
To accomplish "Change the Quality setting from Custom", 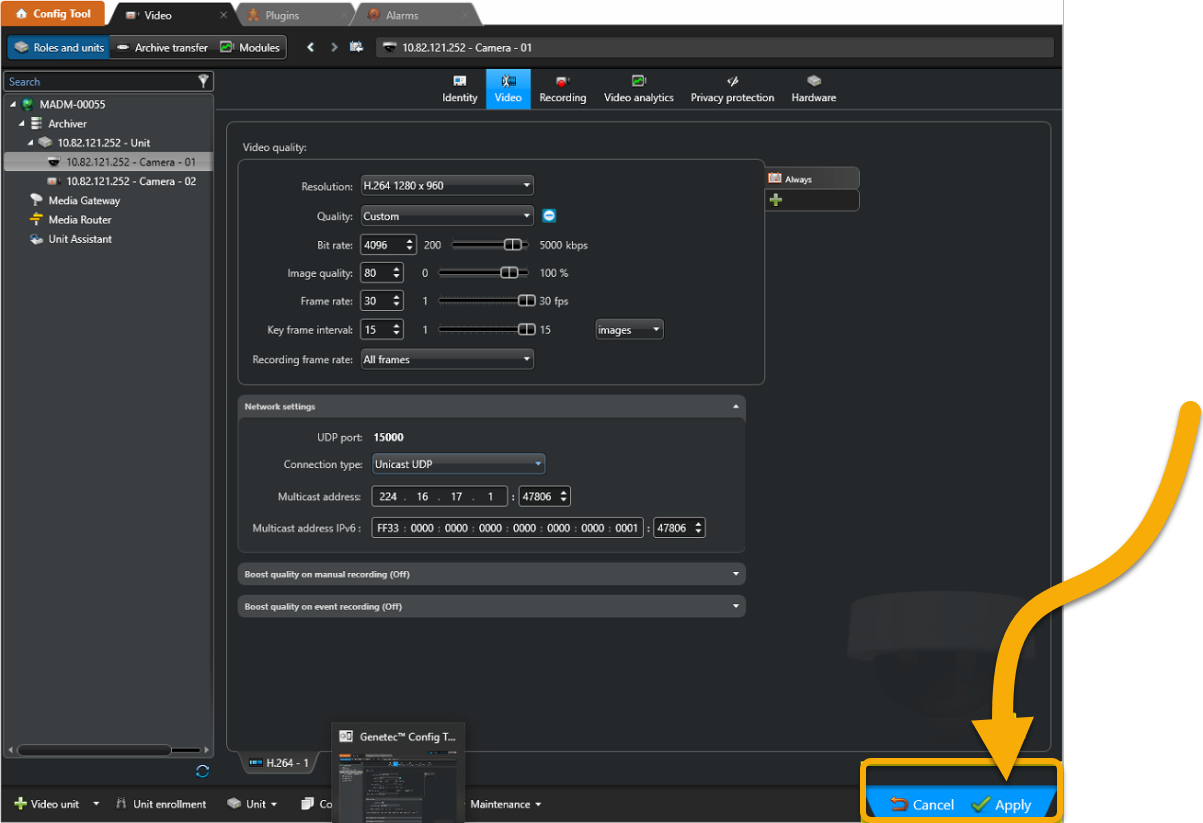I will pyautogui.click(x=527, y=215).
